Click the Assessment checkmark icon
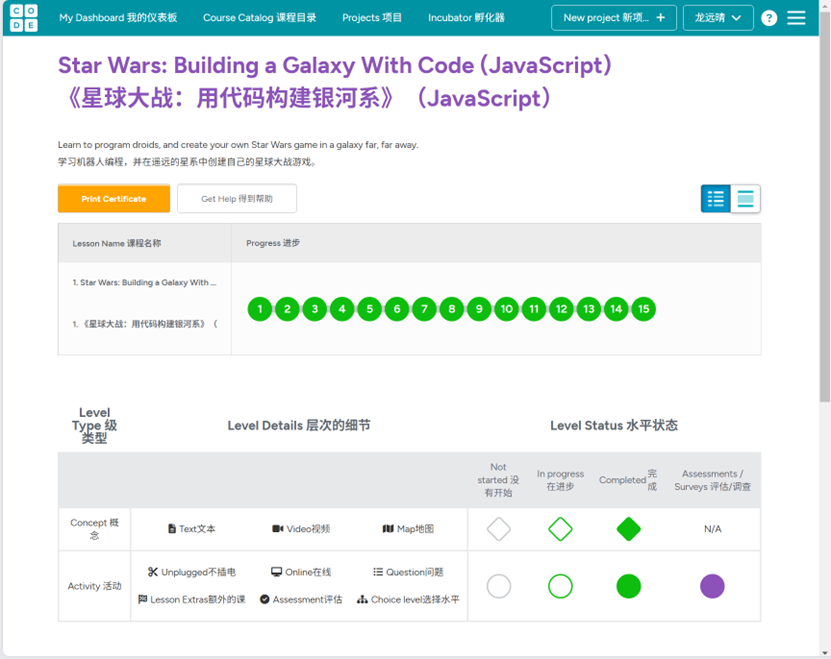Viewport: 831px width, 659px height. 264,599
